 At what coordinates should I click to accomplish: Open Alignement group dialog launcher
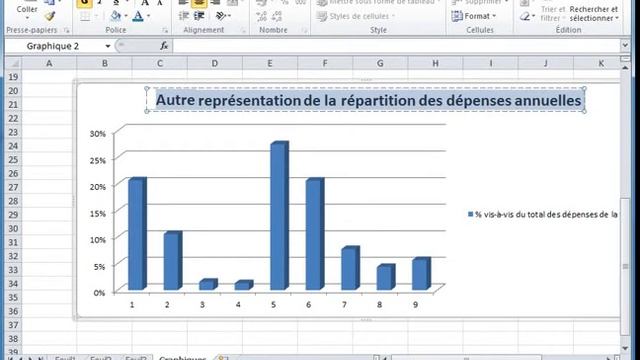(243, 30)
